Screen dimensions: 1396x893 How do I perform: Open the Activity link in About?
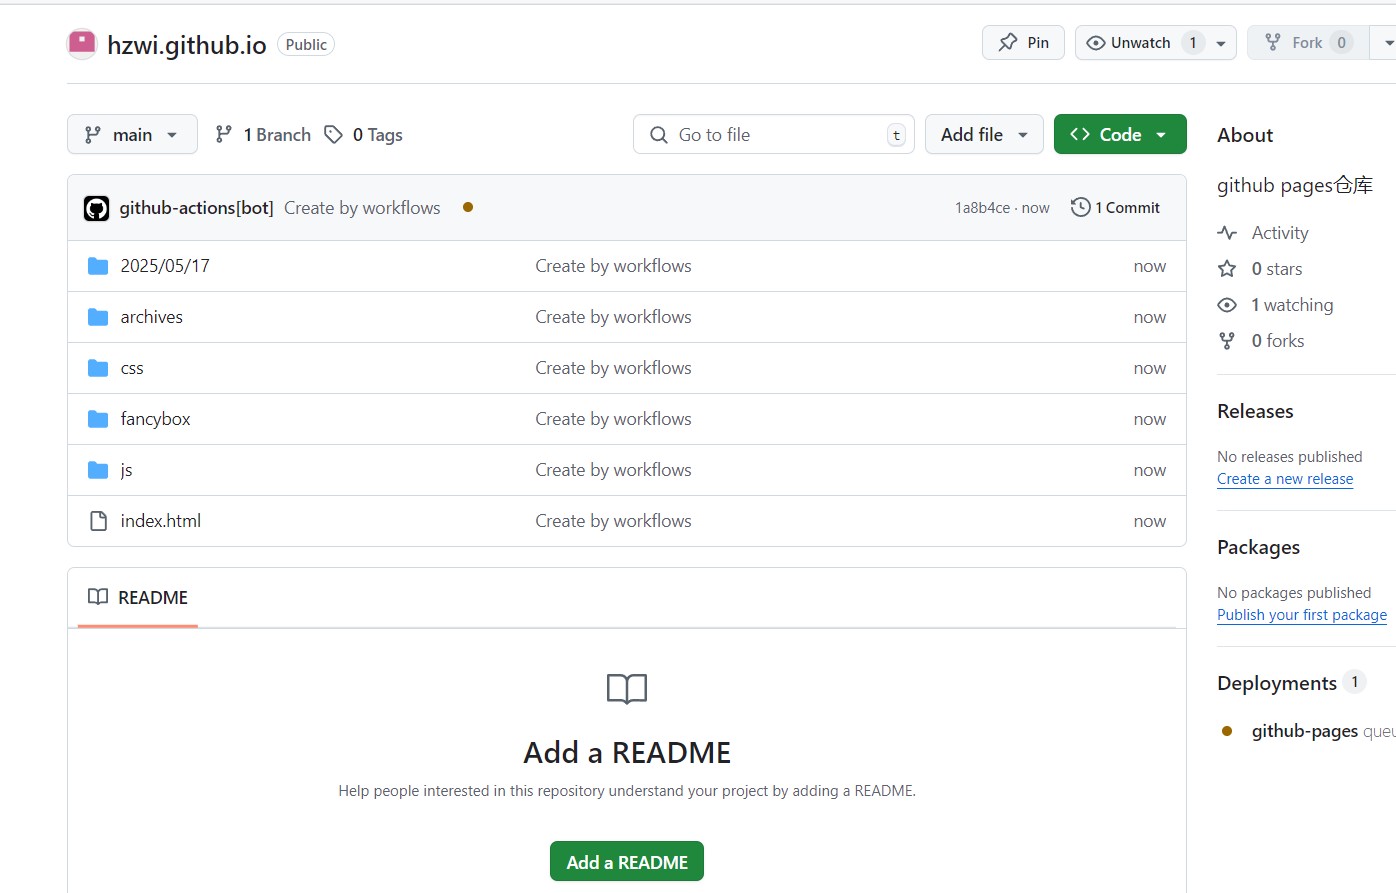click(1280, 233)
